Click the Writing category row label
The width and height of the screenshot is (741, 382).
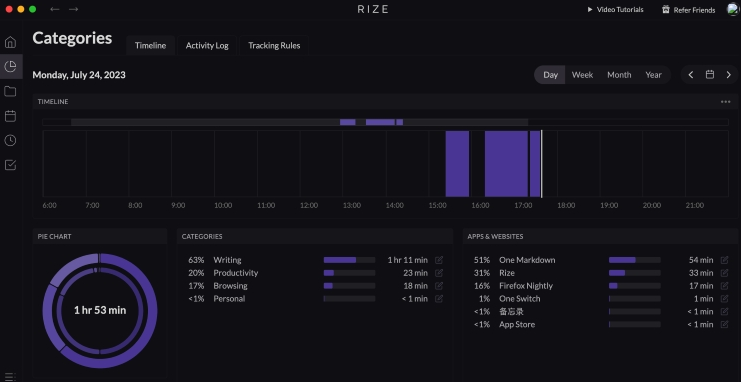[227, 260]
